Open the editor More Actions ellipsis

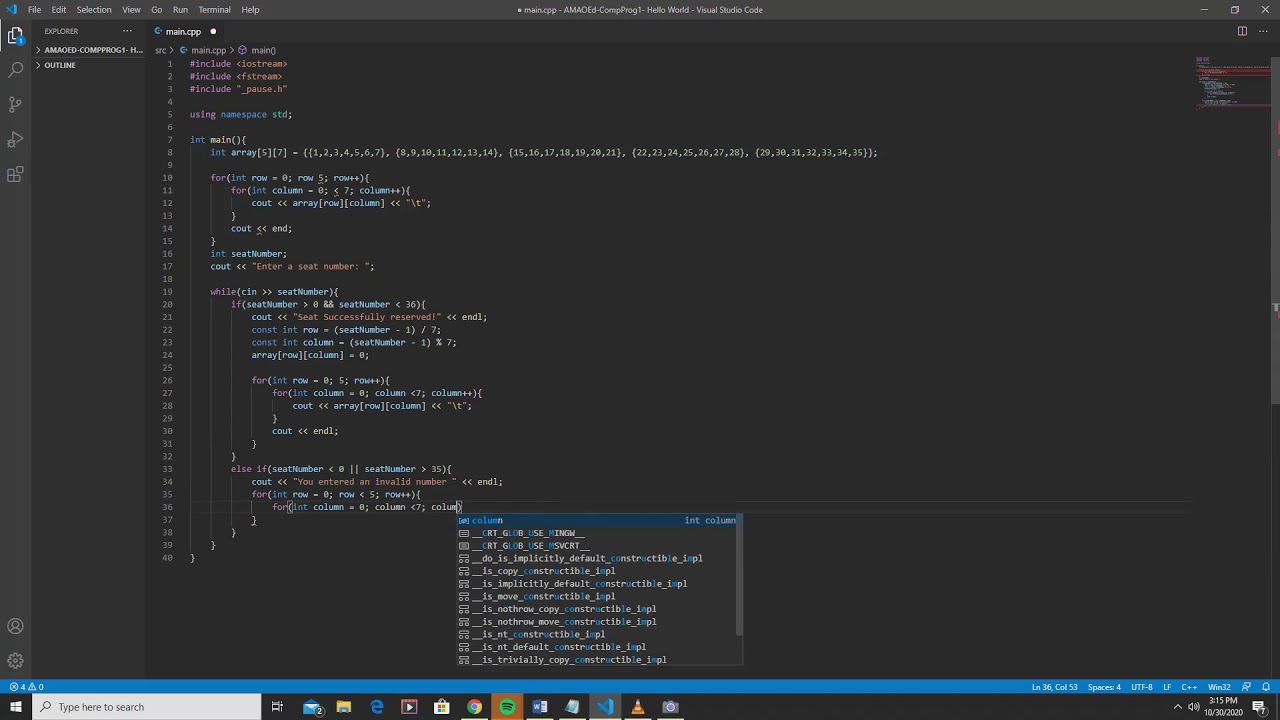pyautogui.click(x=1262, y=31)
